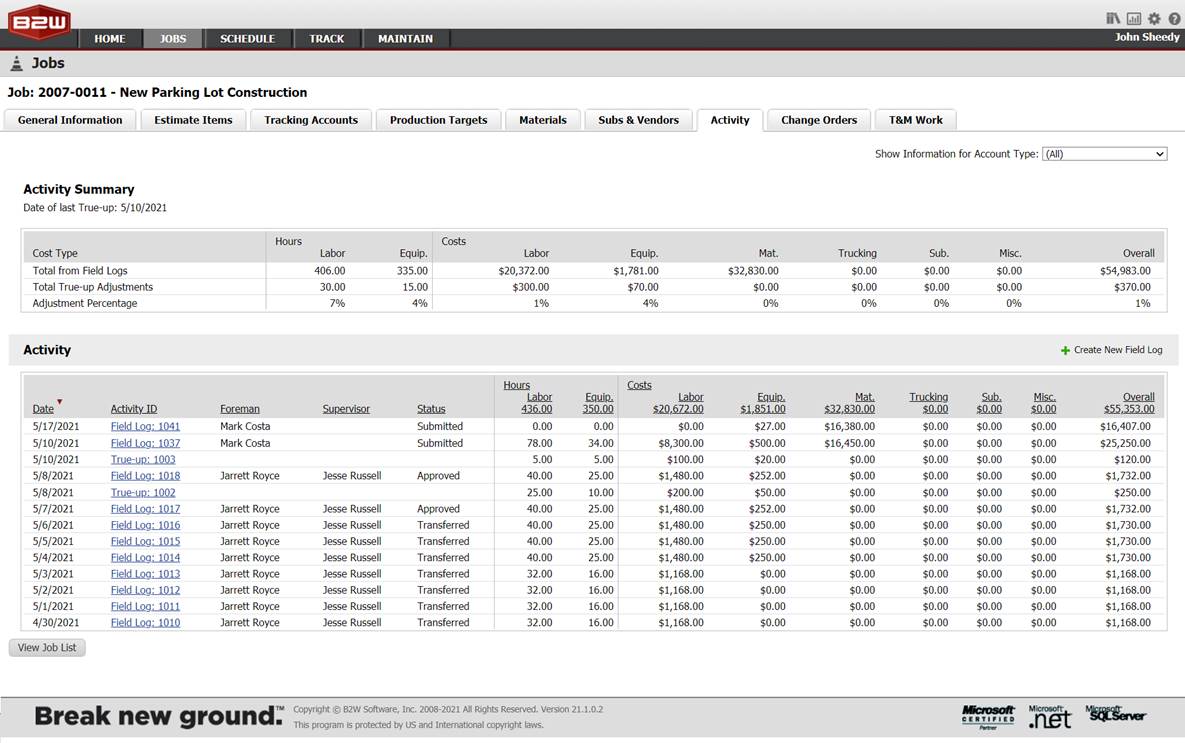Go to the HOME menu
This screenshot has width=1185, height=743.
click(x=110, y=39)
